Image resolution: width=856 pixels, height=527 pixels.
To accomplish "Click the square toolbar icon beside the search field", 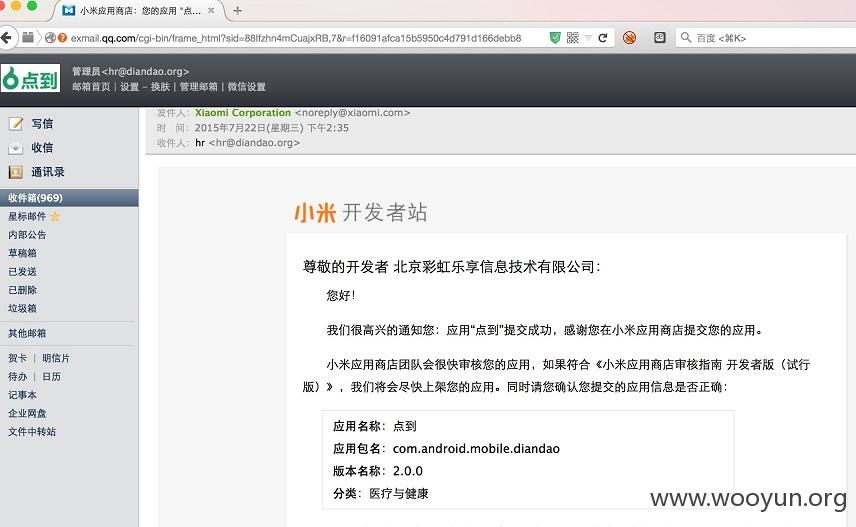I will (659, 37).
